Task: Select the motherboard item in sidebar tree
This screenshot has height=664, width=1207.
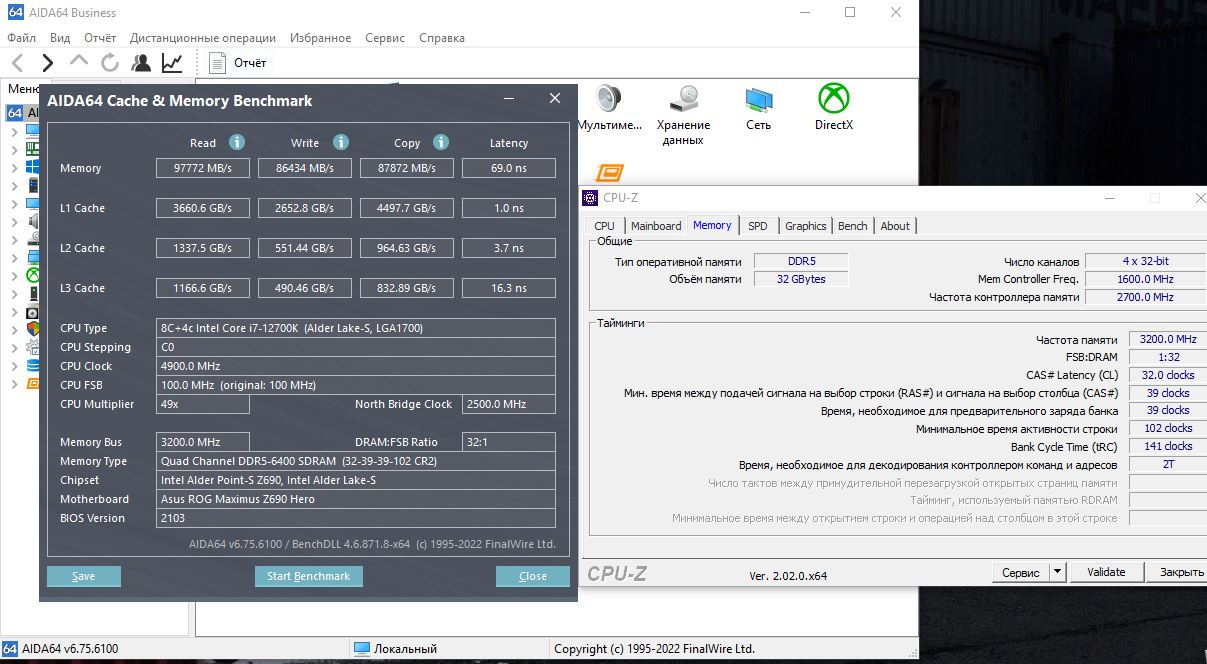Action: click(x=32, y=147)
